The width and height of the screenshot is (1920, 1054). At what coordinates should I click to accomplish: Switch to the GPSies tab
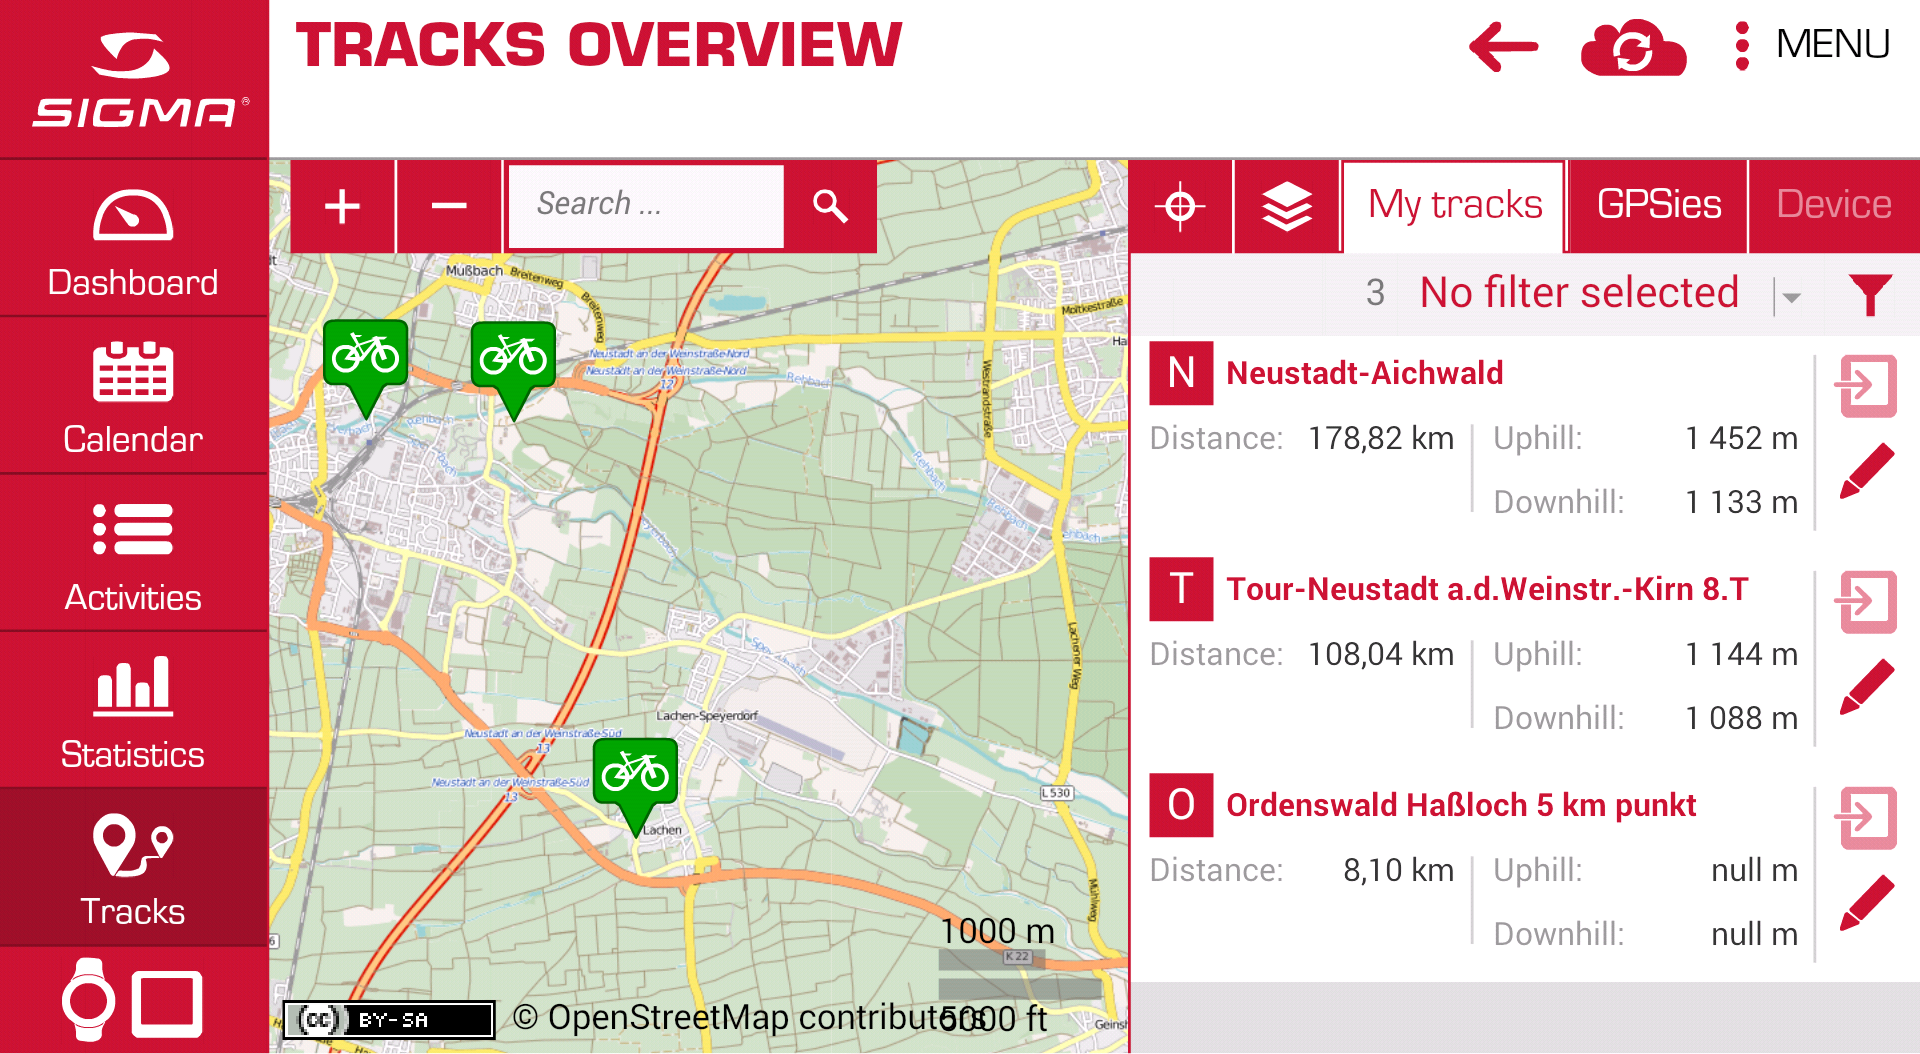pyautogui.click(x=1658, y=206)
